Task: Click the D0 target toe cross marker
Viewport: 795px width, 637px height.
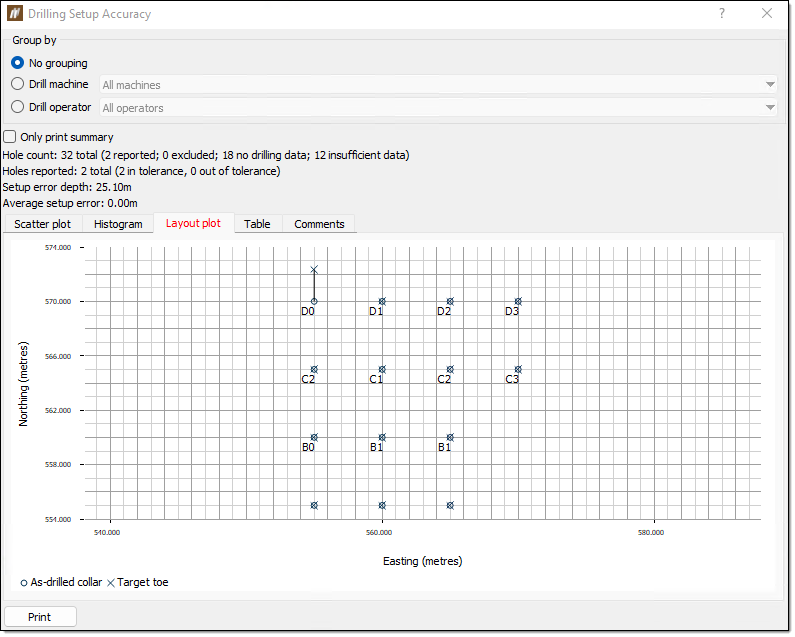Action: (x=314, y=269)
